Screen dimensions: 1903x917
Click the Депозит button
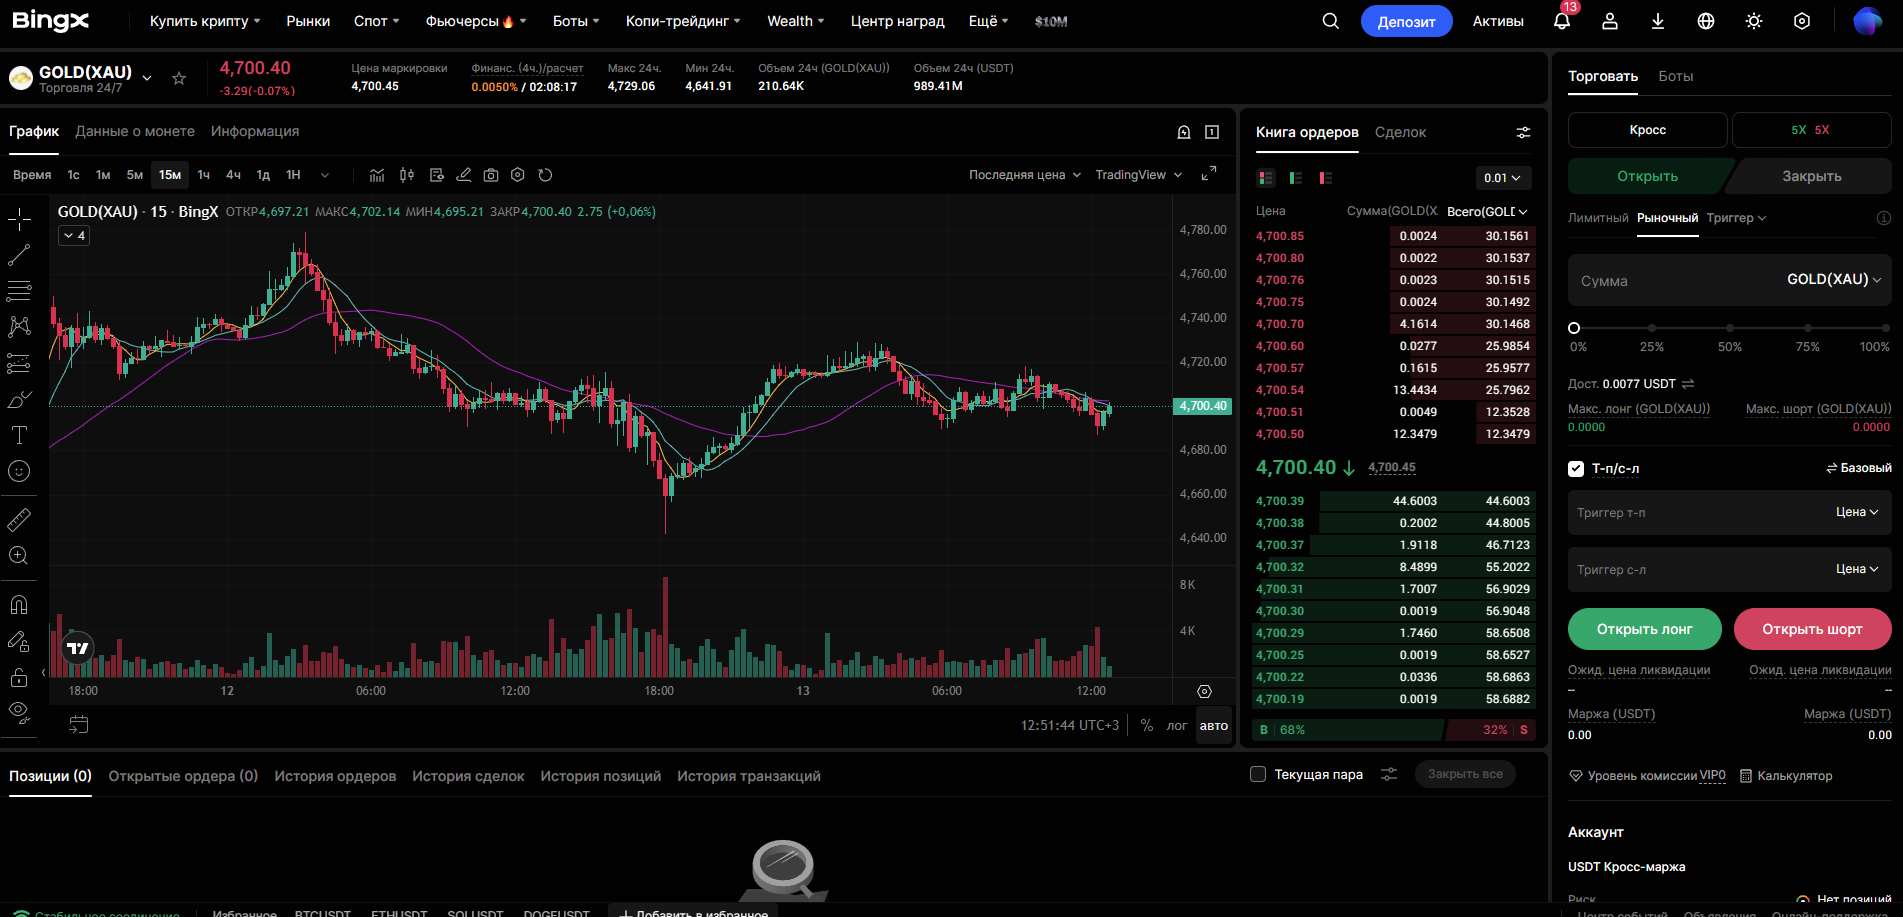pos(1406,21)
